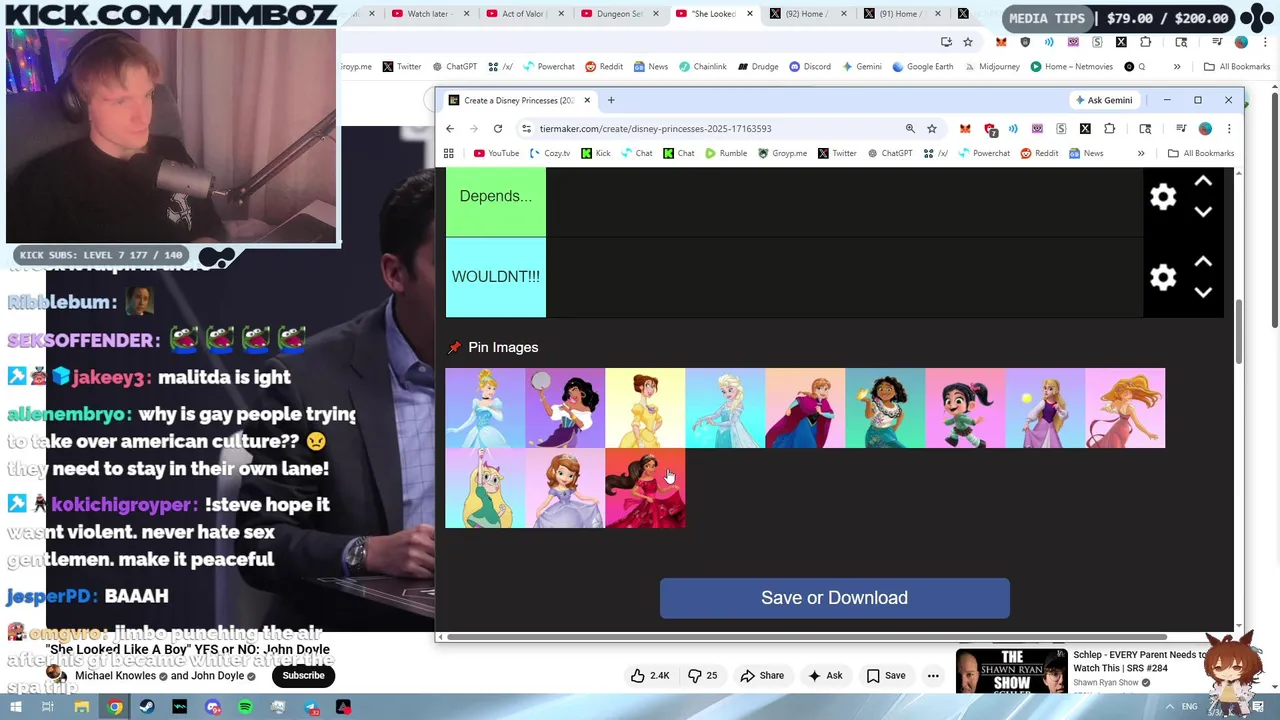Open Drudge bookmark in back browser window
The width and height of the screenshot is (1280, 720).
[757, 67]
